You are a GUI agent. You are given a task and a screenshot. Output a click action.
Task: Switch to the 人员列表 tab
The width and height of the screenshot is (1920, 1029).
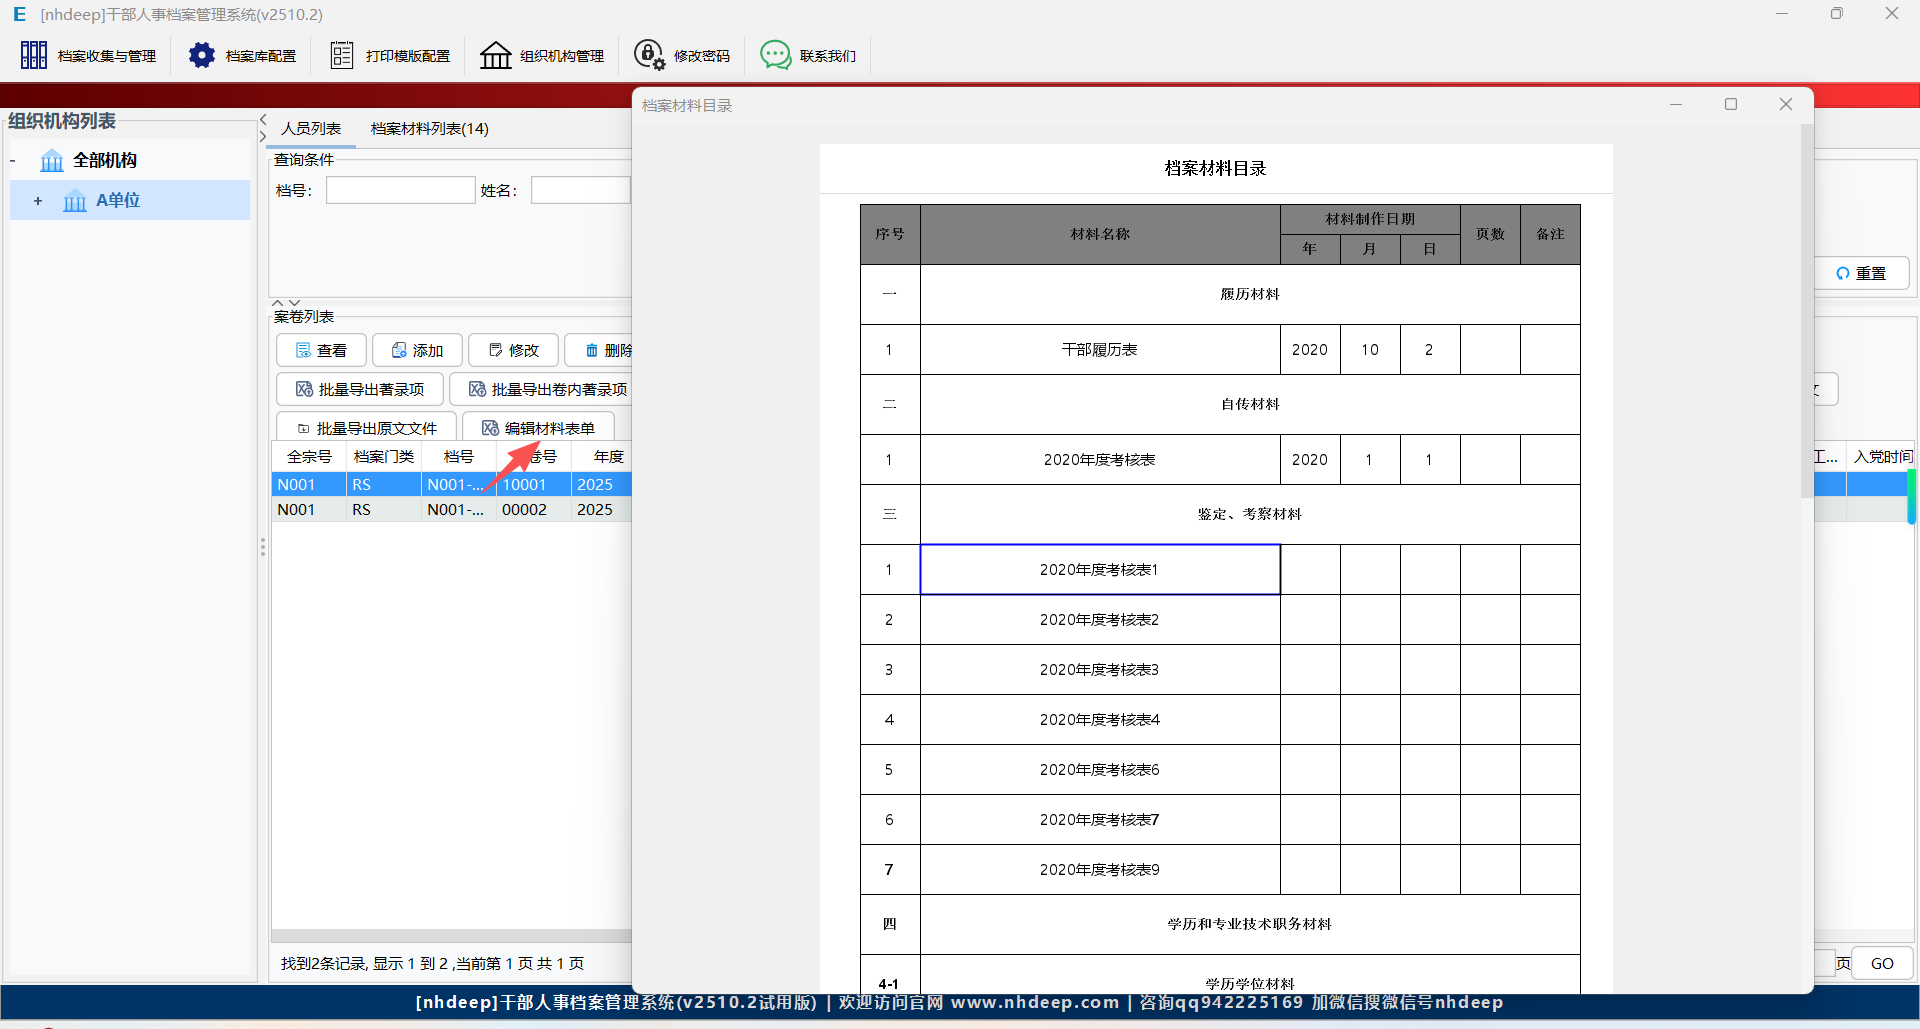click(311, 128)
